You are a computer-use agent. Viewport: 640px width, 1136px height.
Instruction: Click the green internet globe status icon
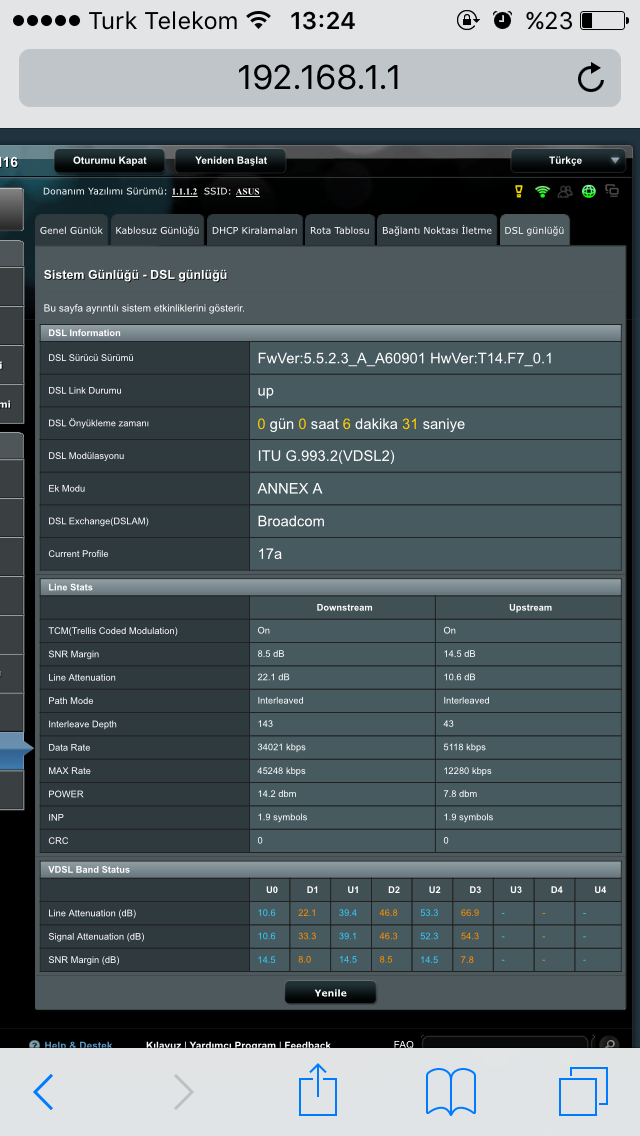(x=589, y=191)
